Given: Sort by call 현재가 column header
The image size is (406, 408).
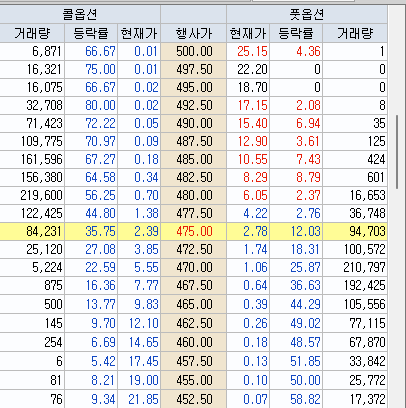Looking at the screenshot, I should 139,33.
